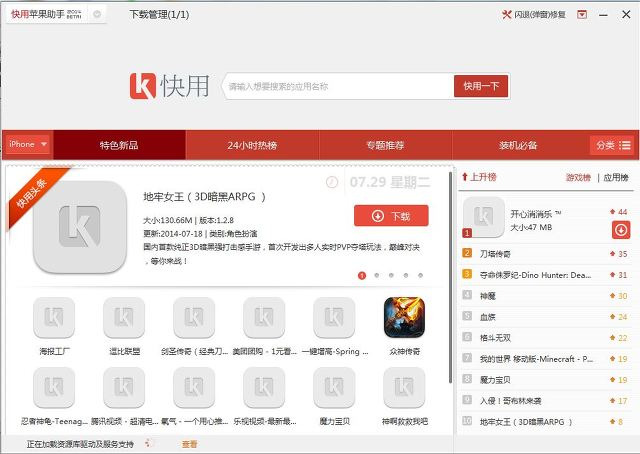Focus the app name search field

(x=339, y=86)
